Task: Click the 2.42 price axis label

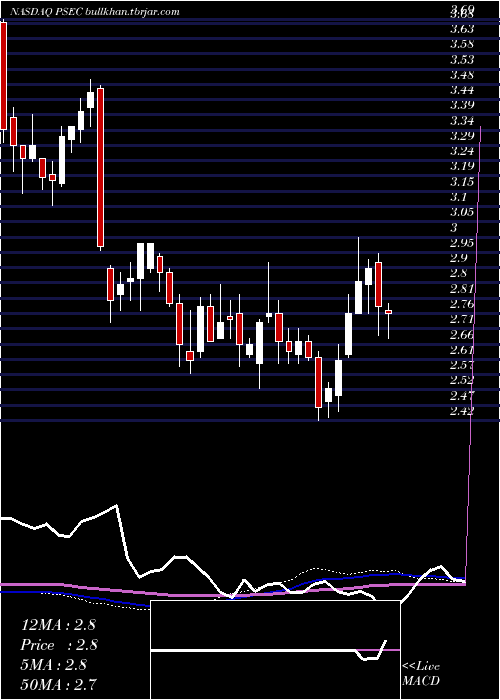Action: click(462, 411)
